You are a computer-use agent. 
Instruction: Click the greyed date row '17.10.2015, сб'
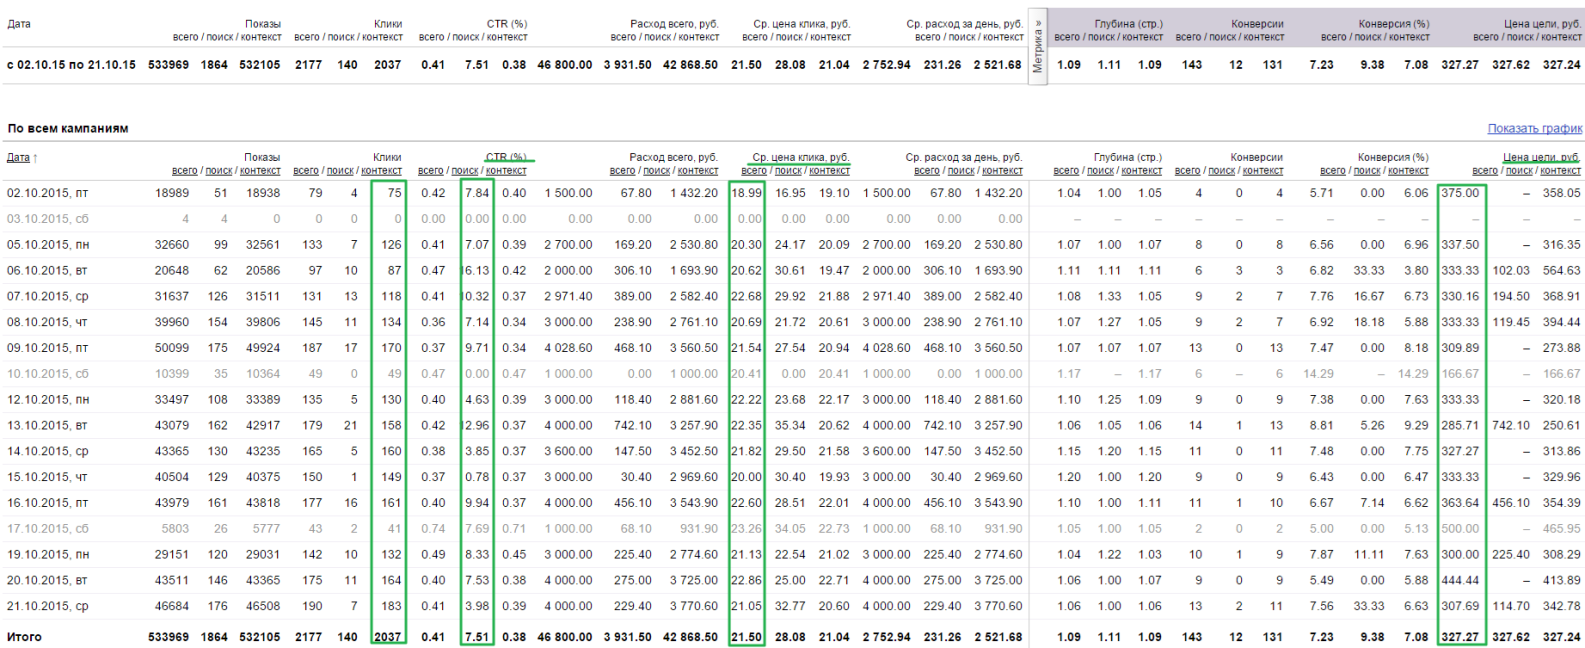tap(48, 529)
